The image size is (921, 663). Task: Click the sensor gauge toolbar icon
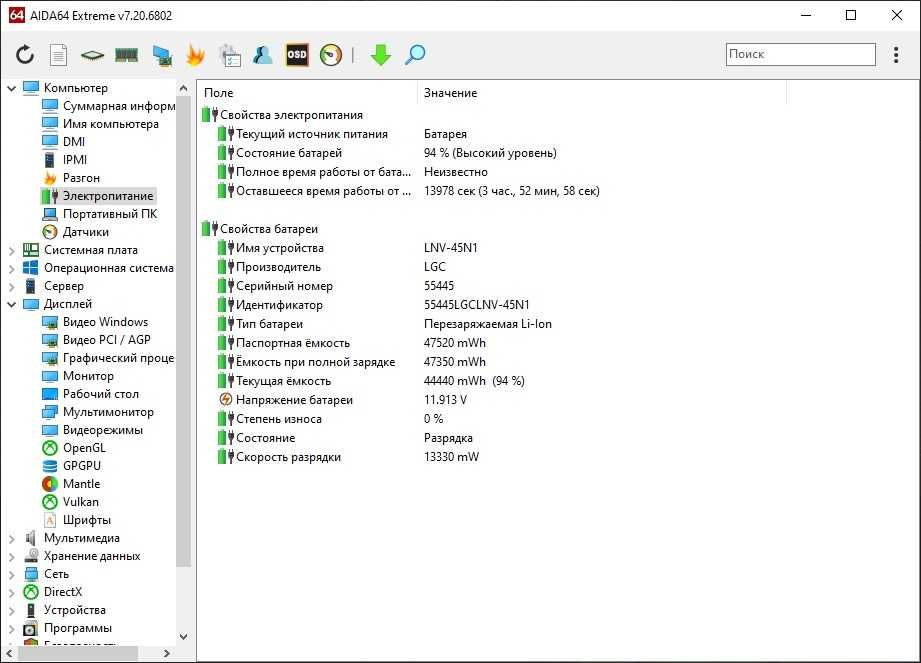pos(331,55)
